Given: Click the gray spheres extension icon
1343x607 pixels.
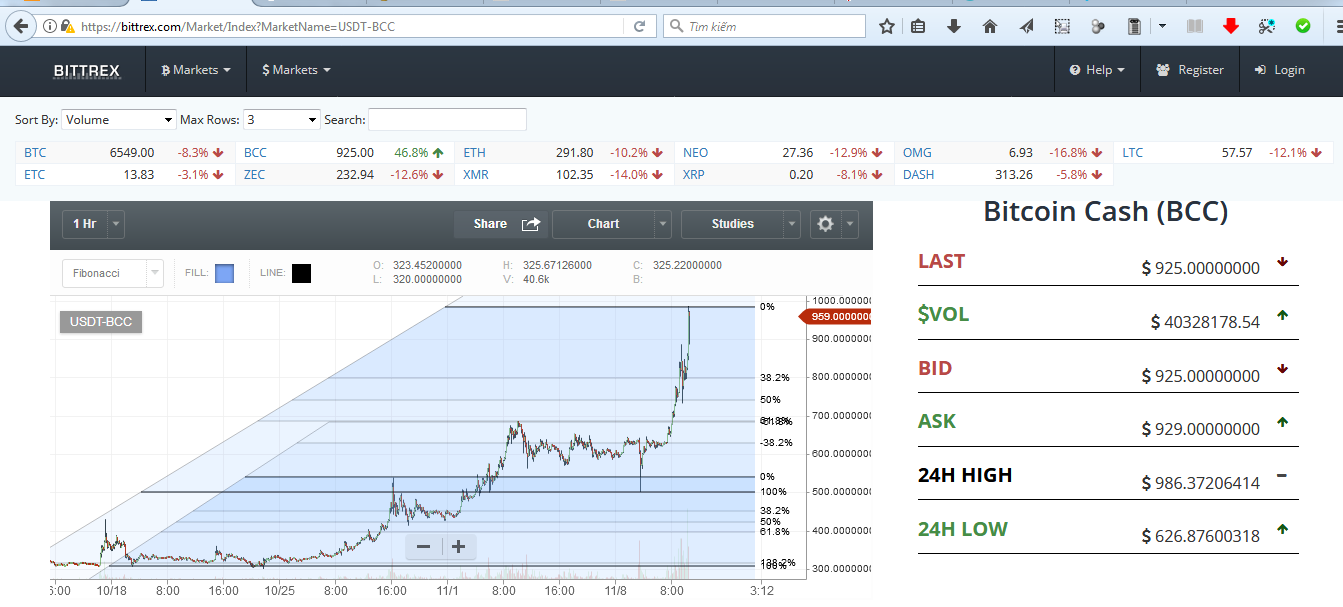Looking at the screenshot, I should click(1097, 26).
